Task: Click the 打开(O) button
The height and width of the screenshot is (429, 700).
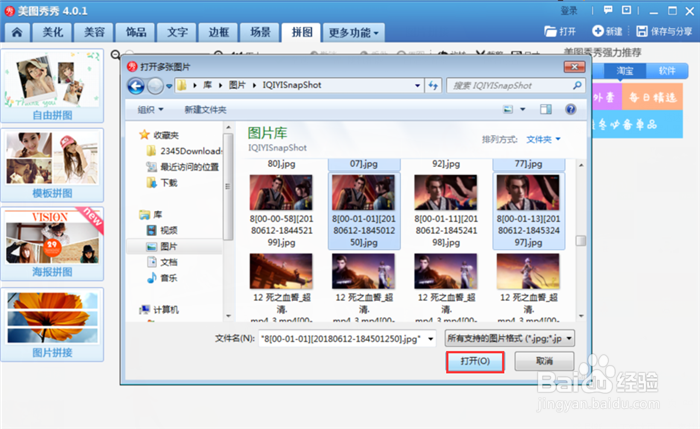Action: click(475, 361)
